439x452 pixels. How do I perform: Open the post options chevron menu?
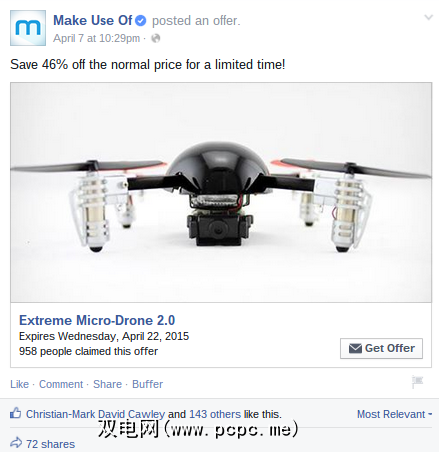click(428, 17)
